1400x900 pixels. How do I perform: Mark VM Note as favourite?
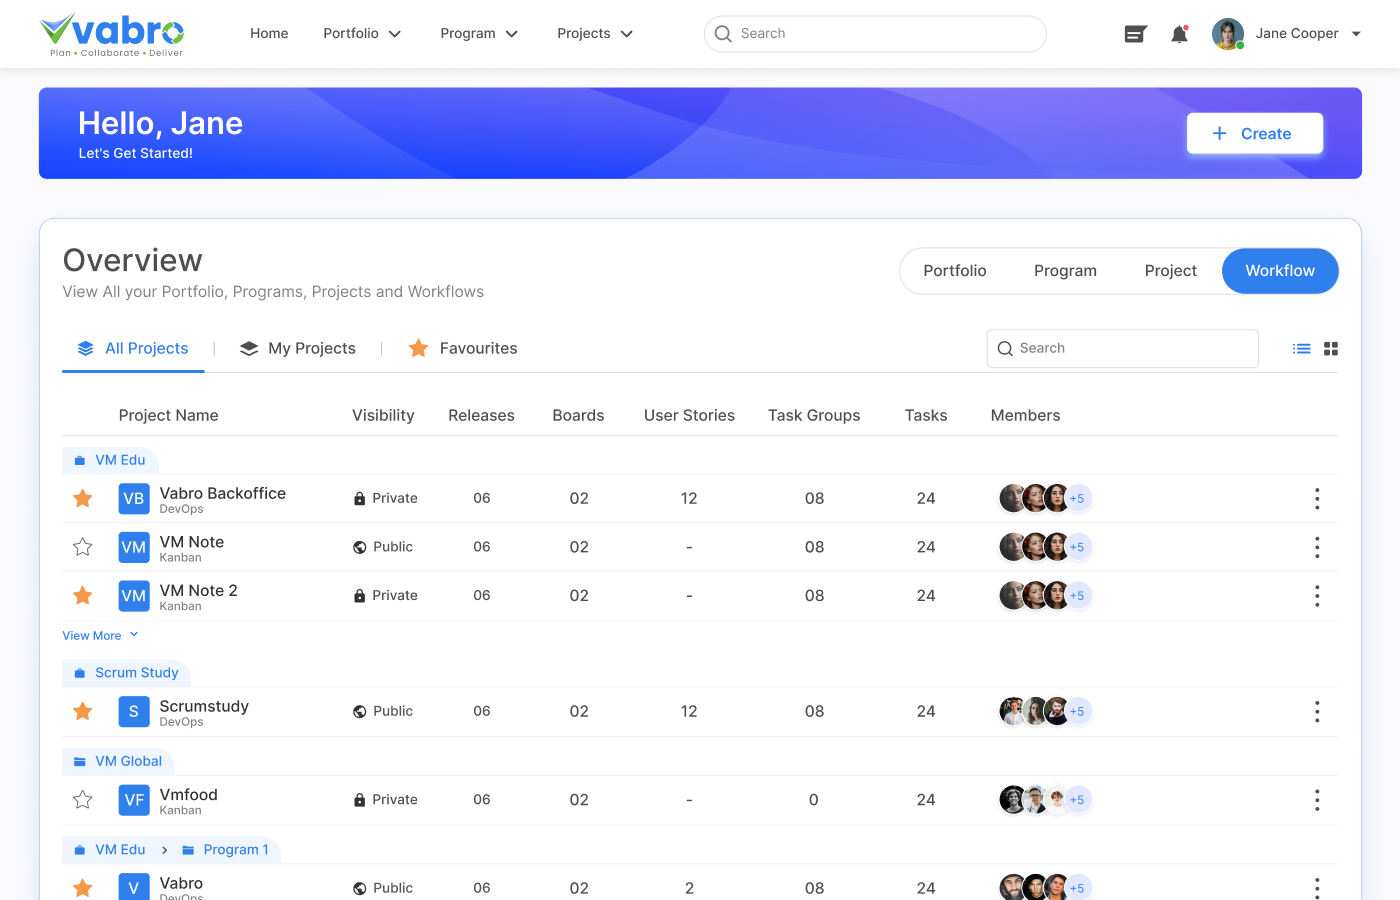[x=83, y=547]
